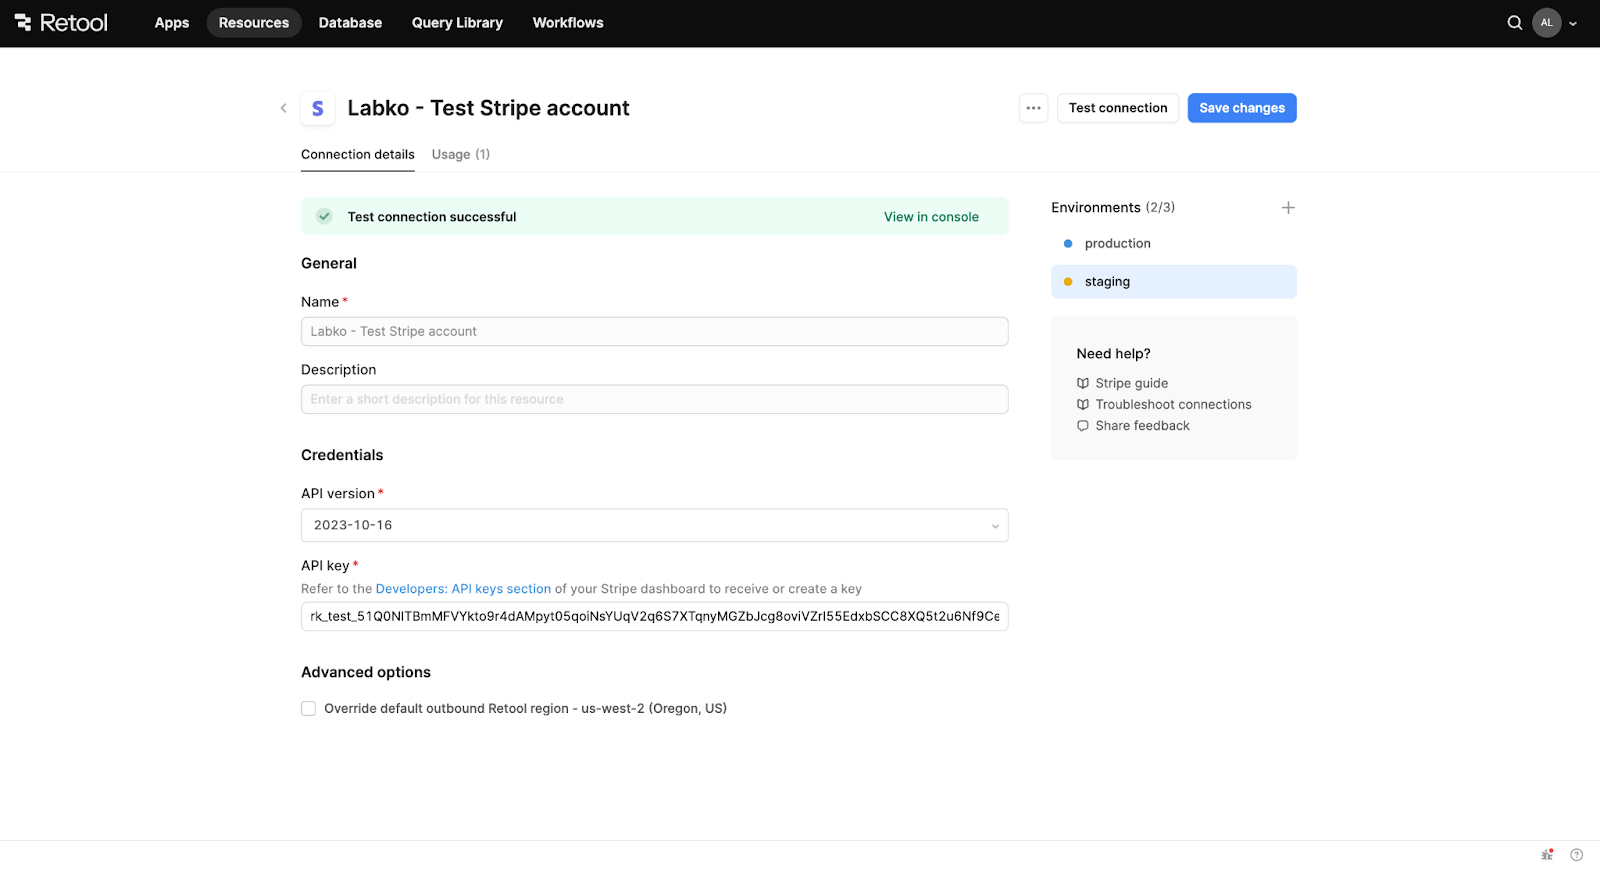Image resolution: width=1600 pixels, height=870 pixels.
Task: Click the Labko - Test Stripe account heading
Action: (x=488, y=108)
